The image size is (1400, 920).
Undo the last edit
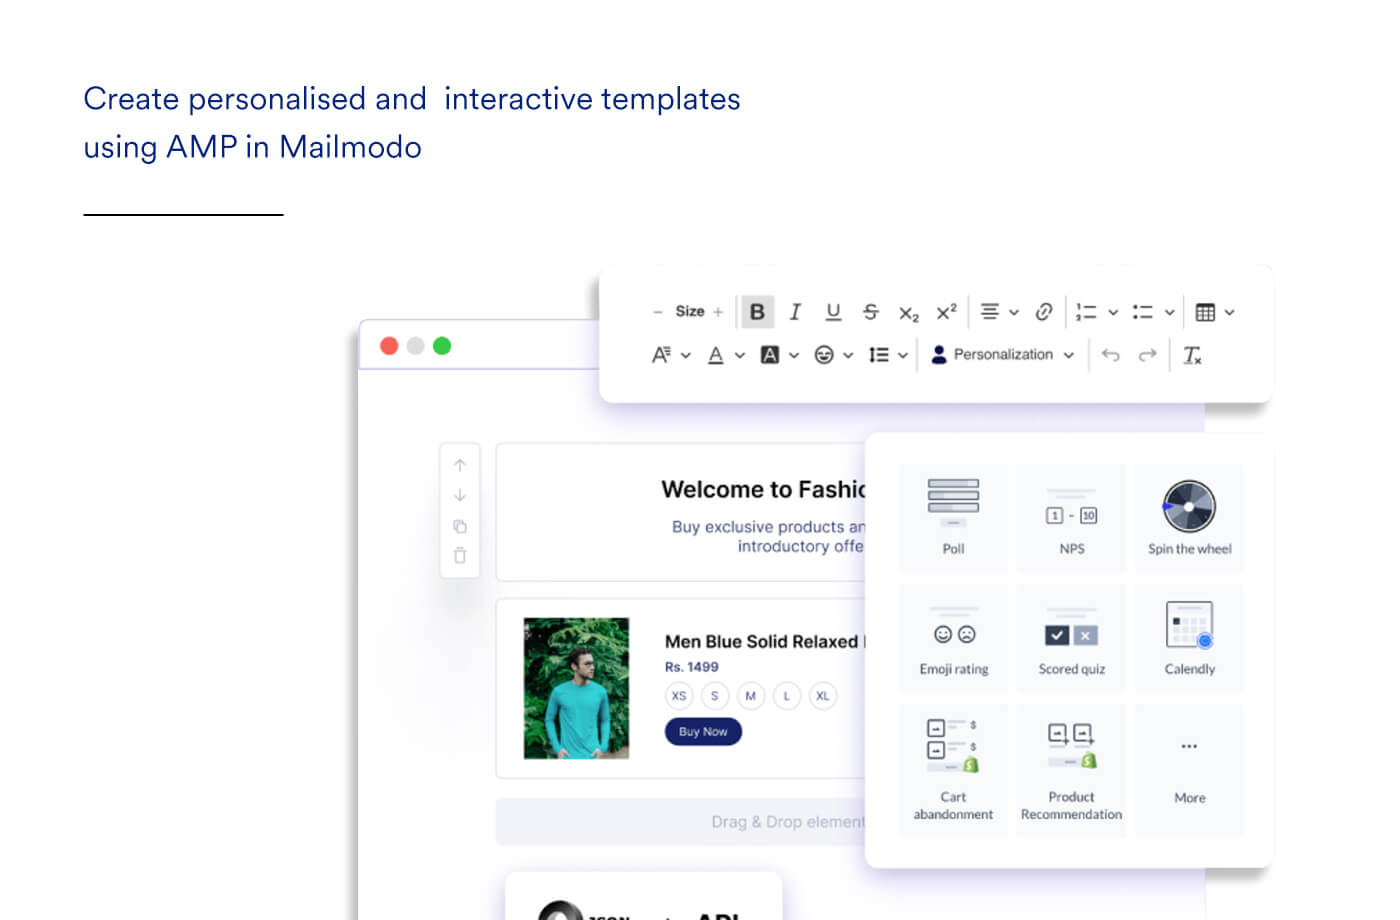[1110, 355]
